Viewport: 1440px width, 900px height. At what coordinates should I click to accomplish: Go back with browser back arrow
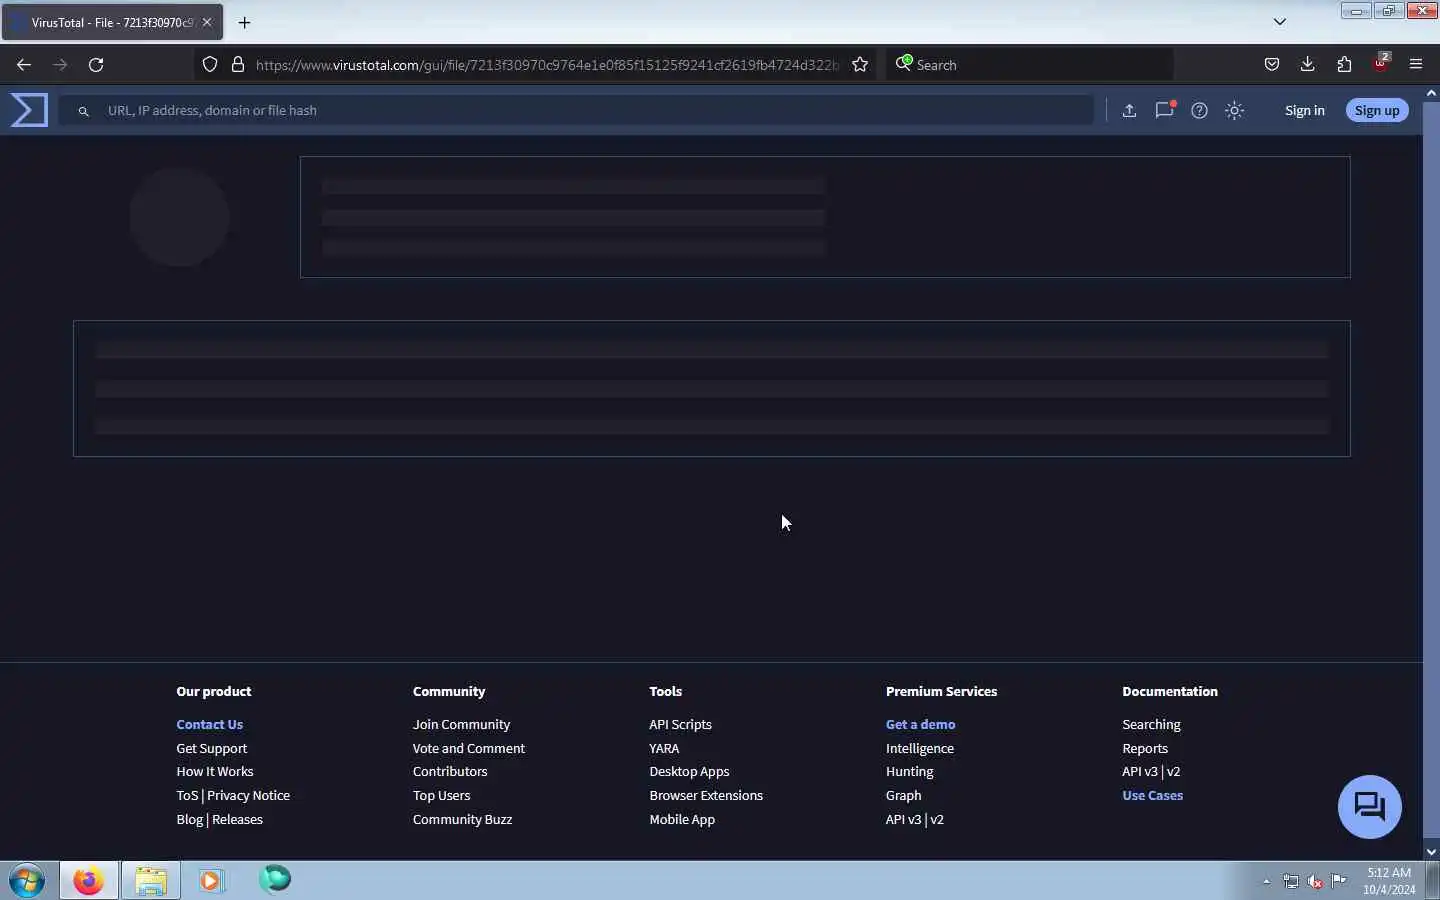[24, 65]
